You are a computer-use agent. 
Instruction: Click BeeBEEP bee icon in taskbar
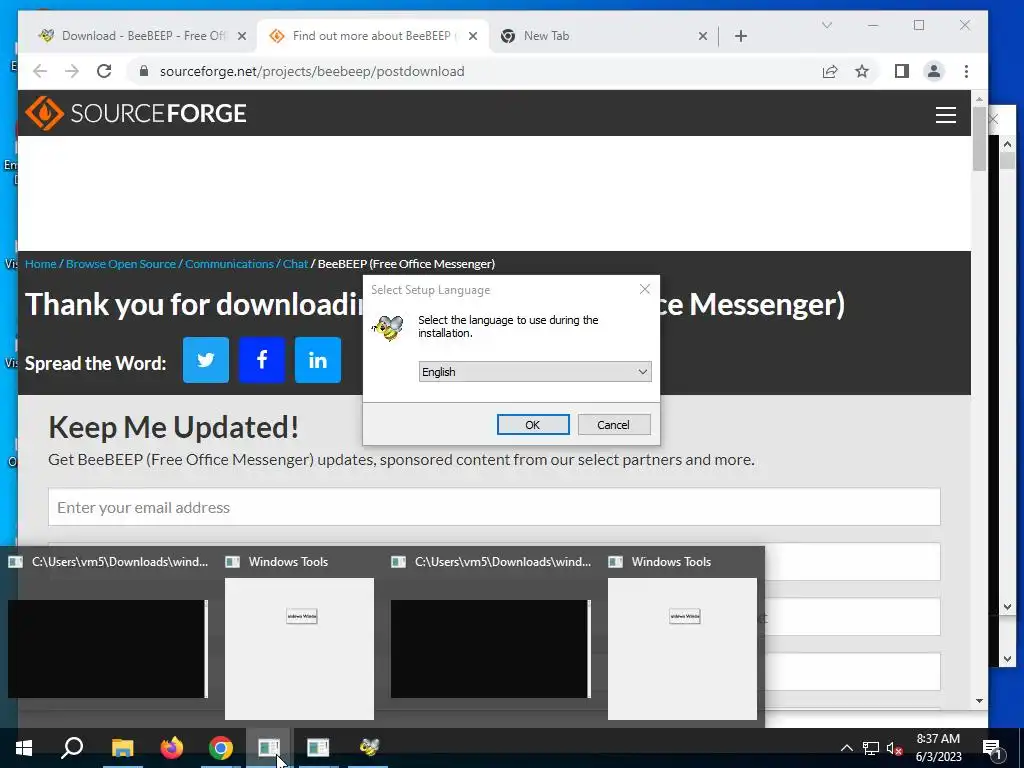pyautogui.click(x=369, y=748)
